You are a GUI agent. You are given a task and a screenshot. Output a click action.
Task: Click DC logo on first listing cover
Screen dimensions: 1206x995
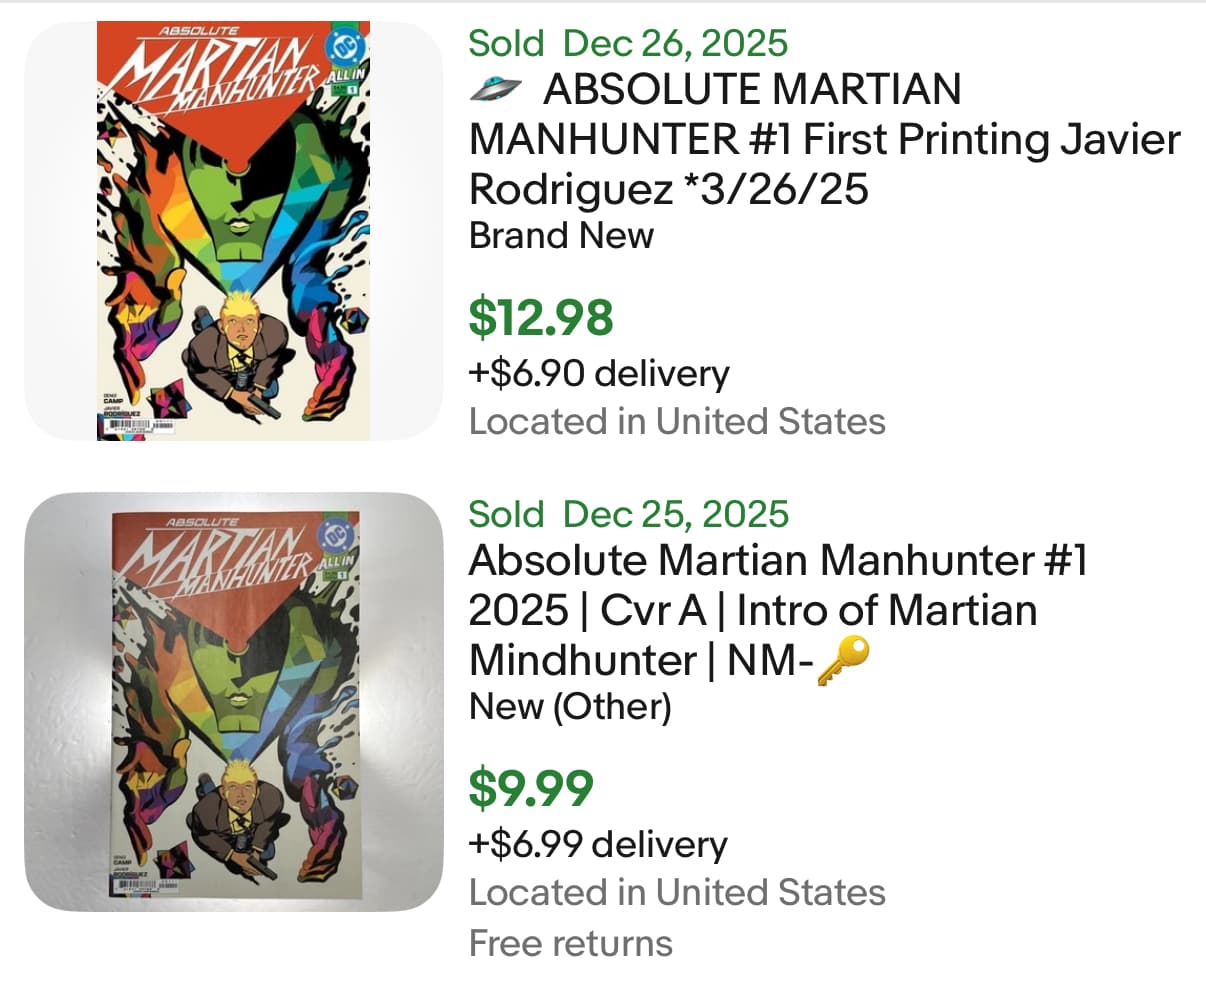[x=346, y=49]
